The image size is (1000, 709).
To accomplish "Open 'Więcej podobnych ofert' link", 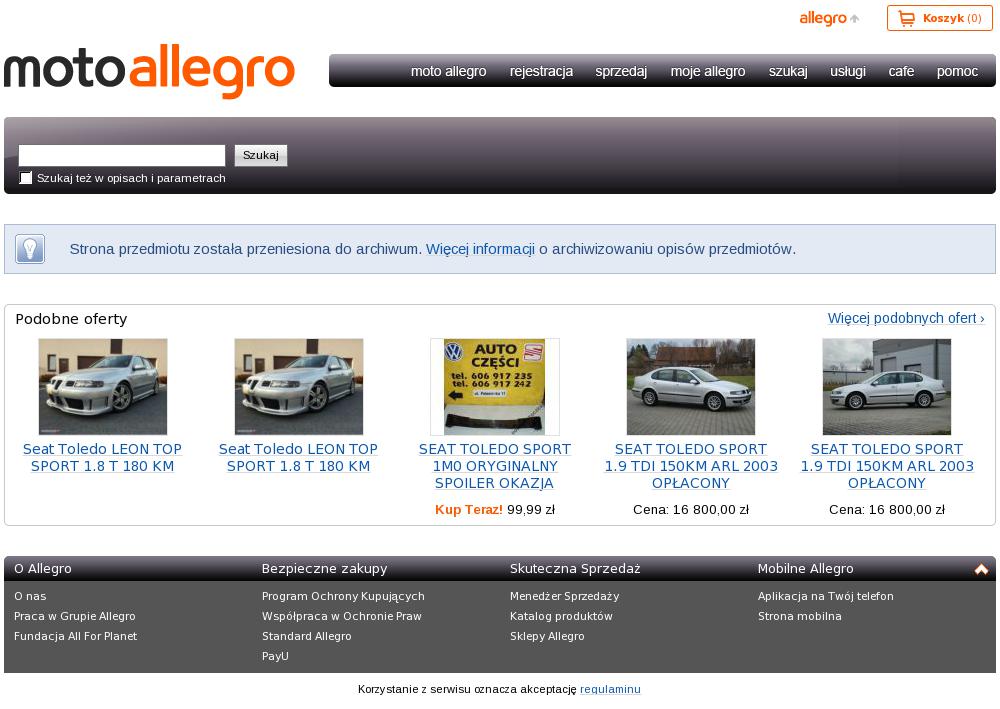I will pyautogui.click(x=906, y=318).
